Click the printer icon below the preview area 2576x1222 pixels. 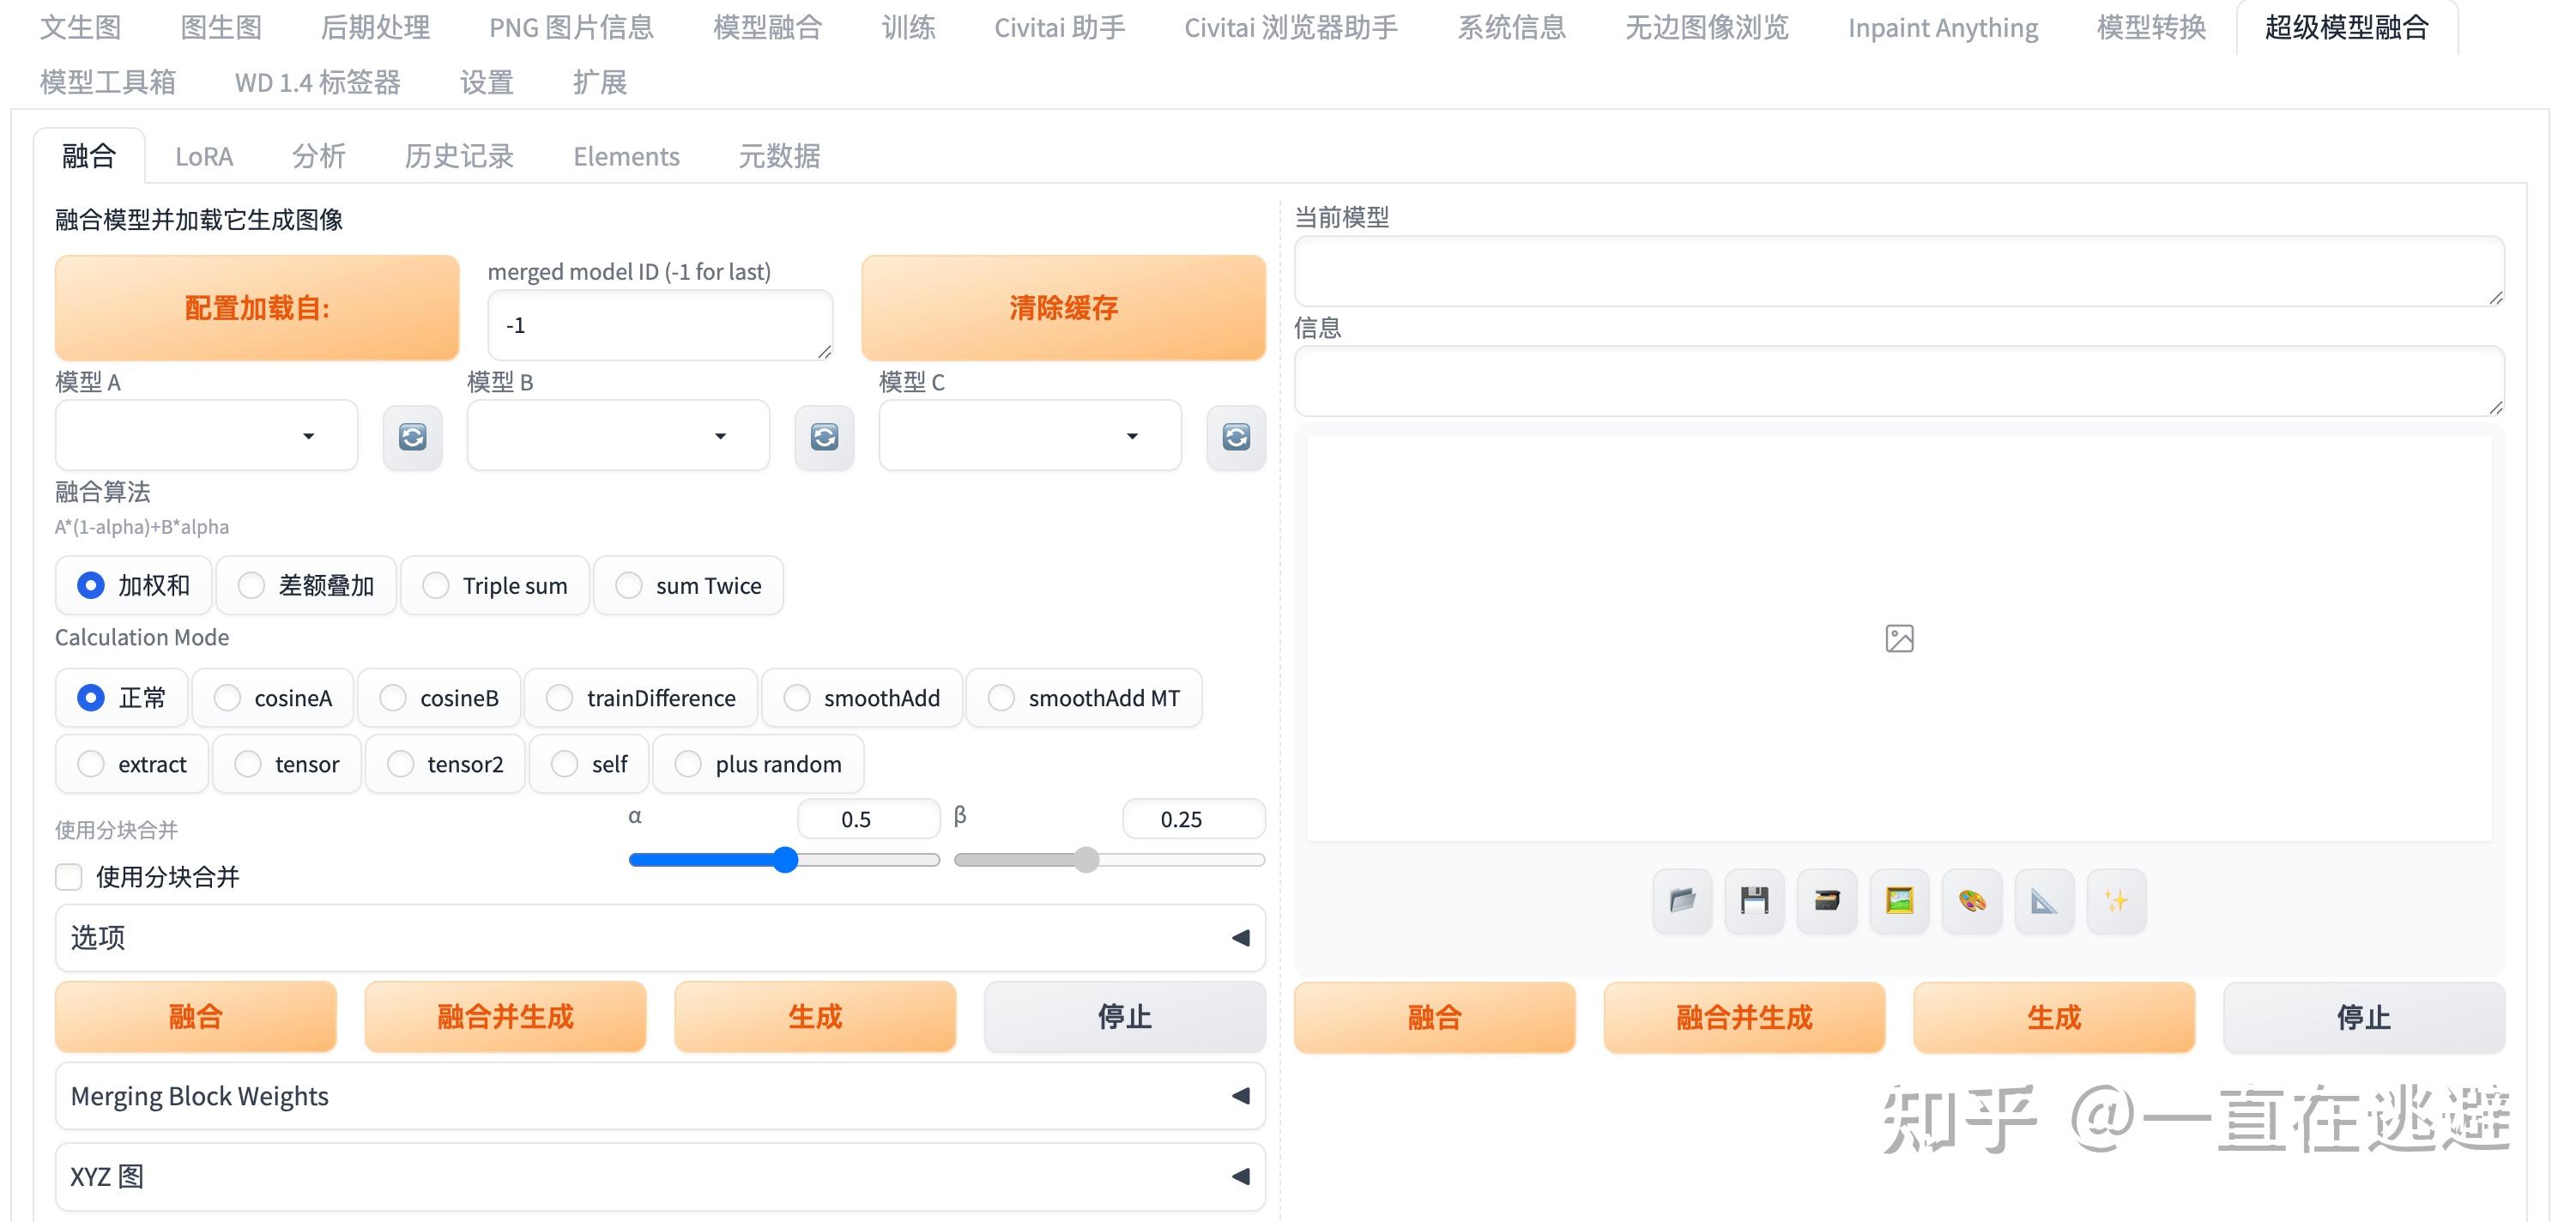[1826, 900]
